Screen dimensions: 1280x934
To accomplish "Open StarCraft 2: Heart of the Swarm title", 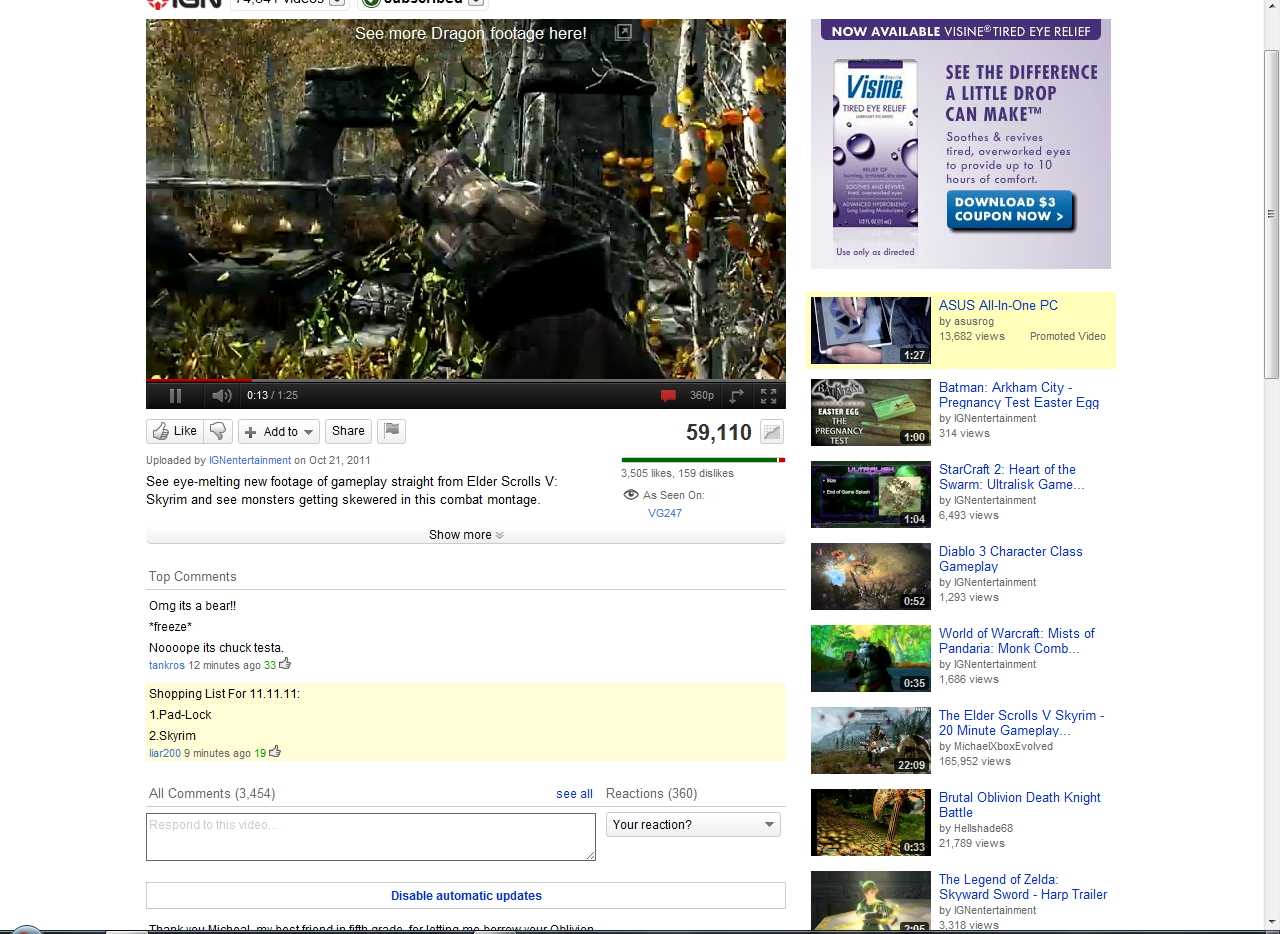I will [1012, 477].
